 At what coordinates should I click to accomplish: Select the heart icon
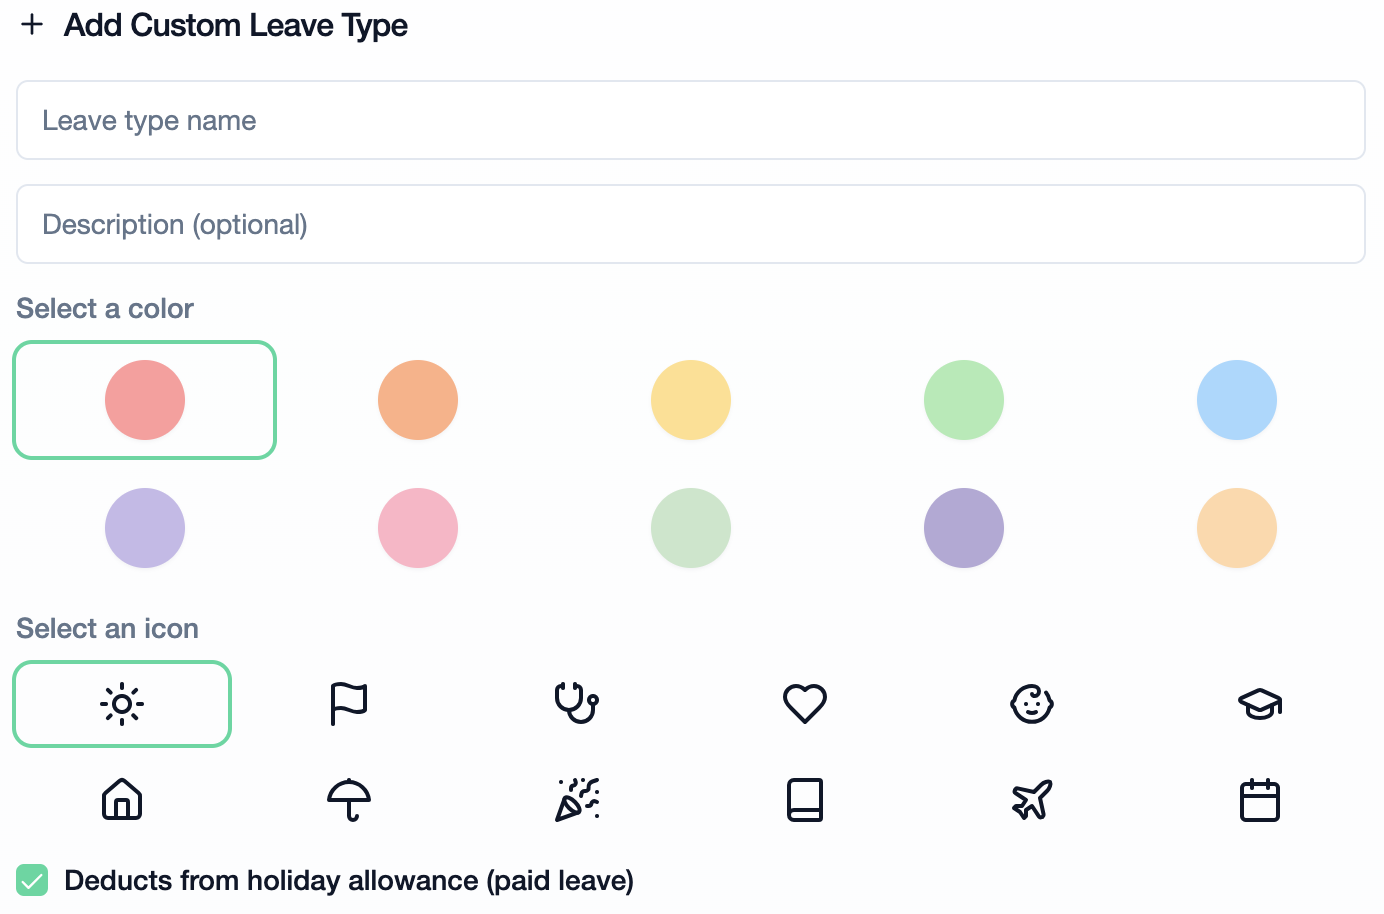point(805,704)
